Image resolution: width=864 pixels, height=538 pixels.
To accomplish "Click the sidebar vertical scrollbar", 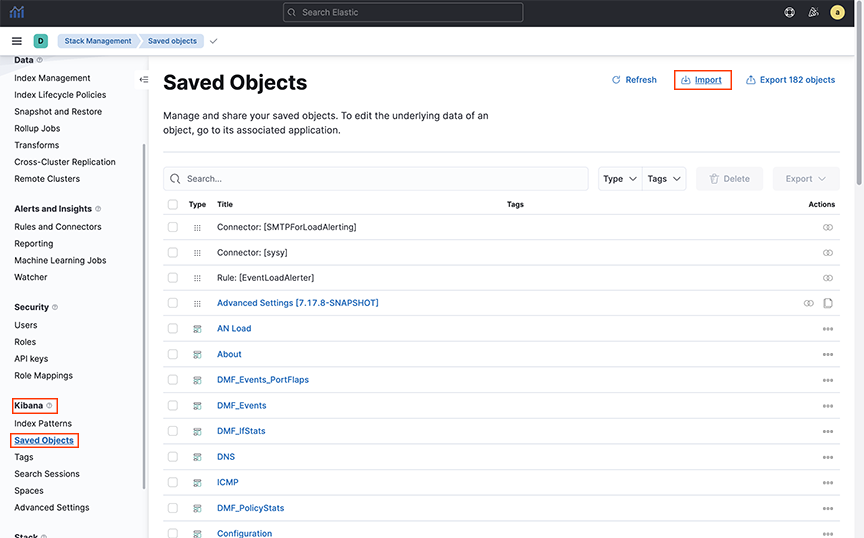I will coord(144,316).
